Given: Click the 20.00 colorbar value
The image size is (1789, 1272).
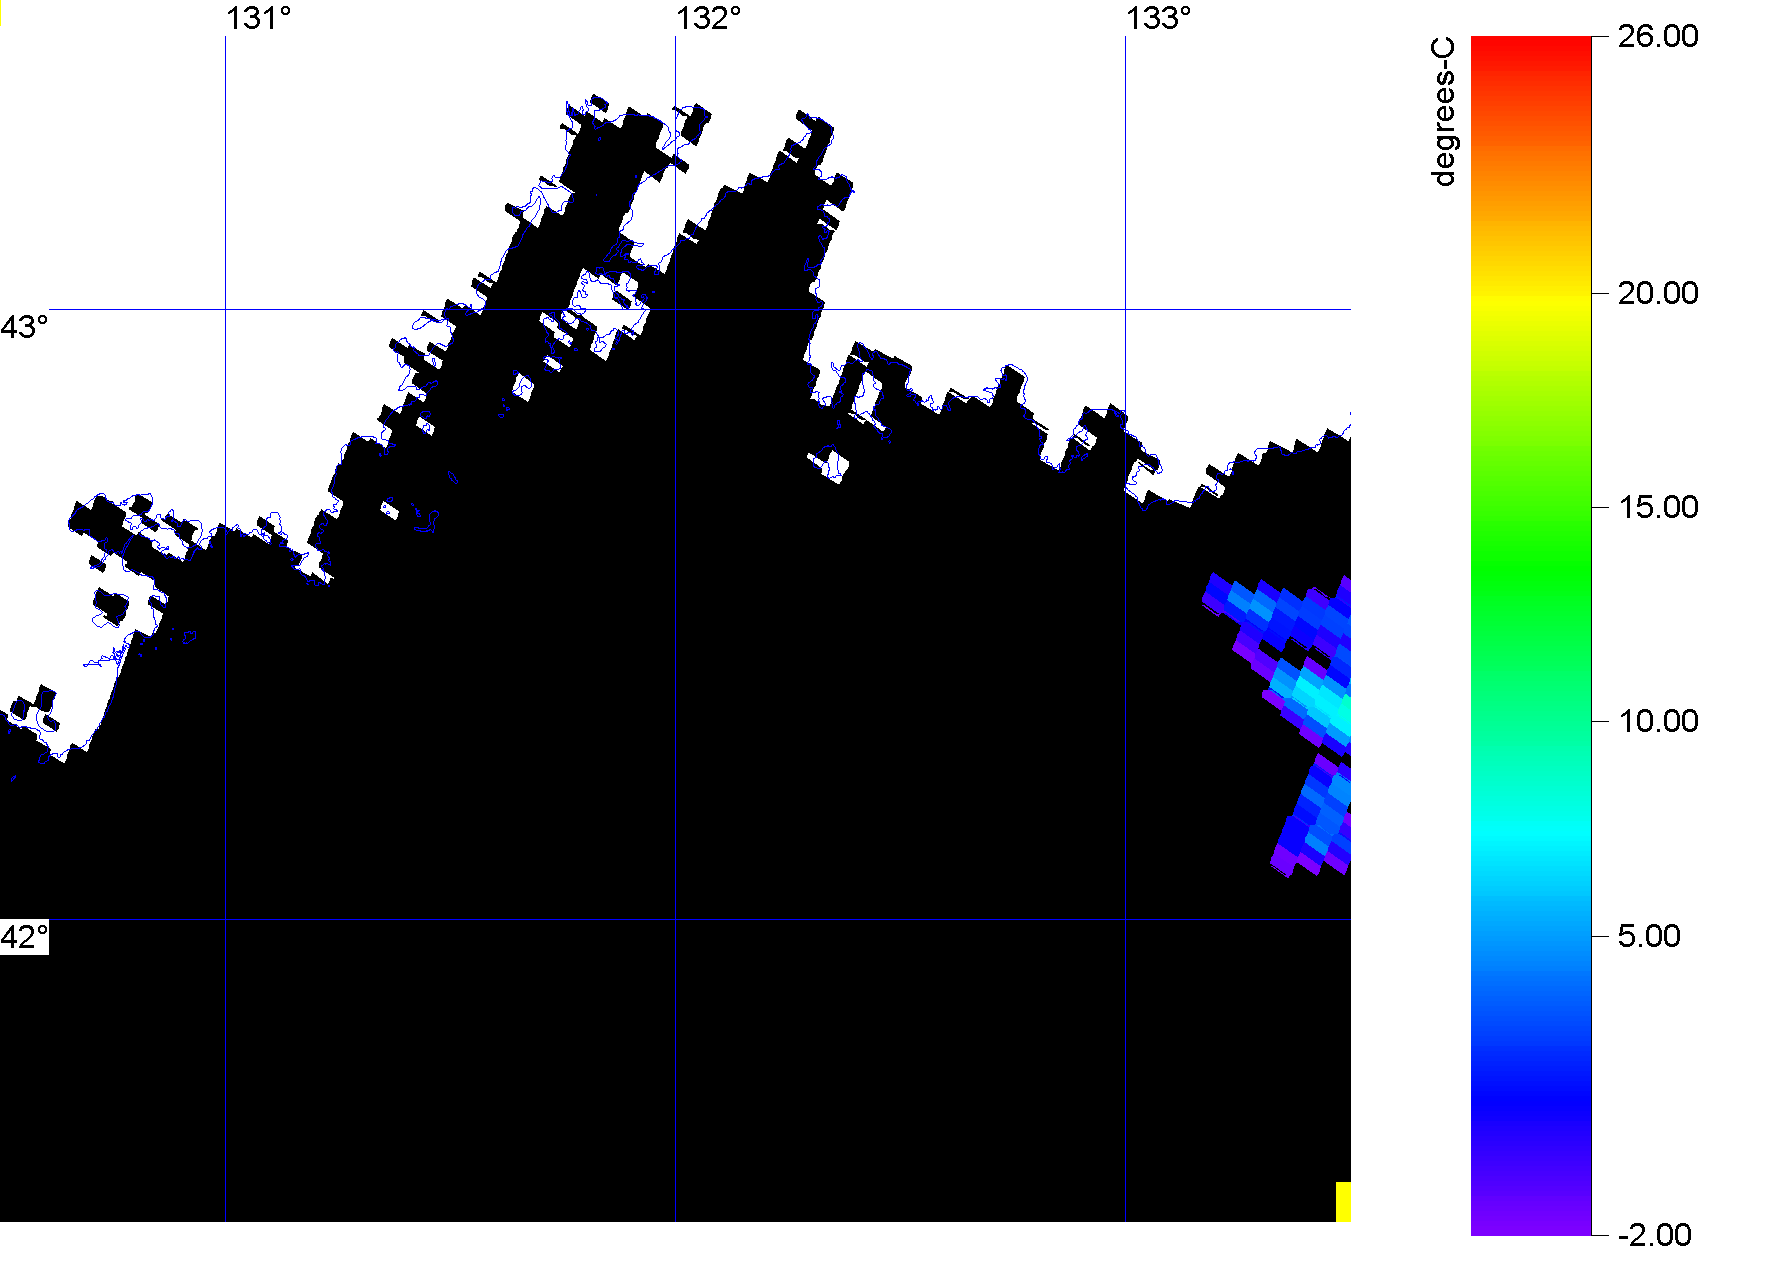Looking at the screenshot, I should [1658, 293].
